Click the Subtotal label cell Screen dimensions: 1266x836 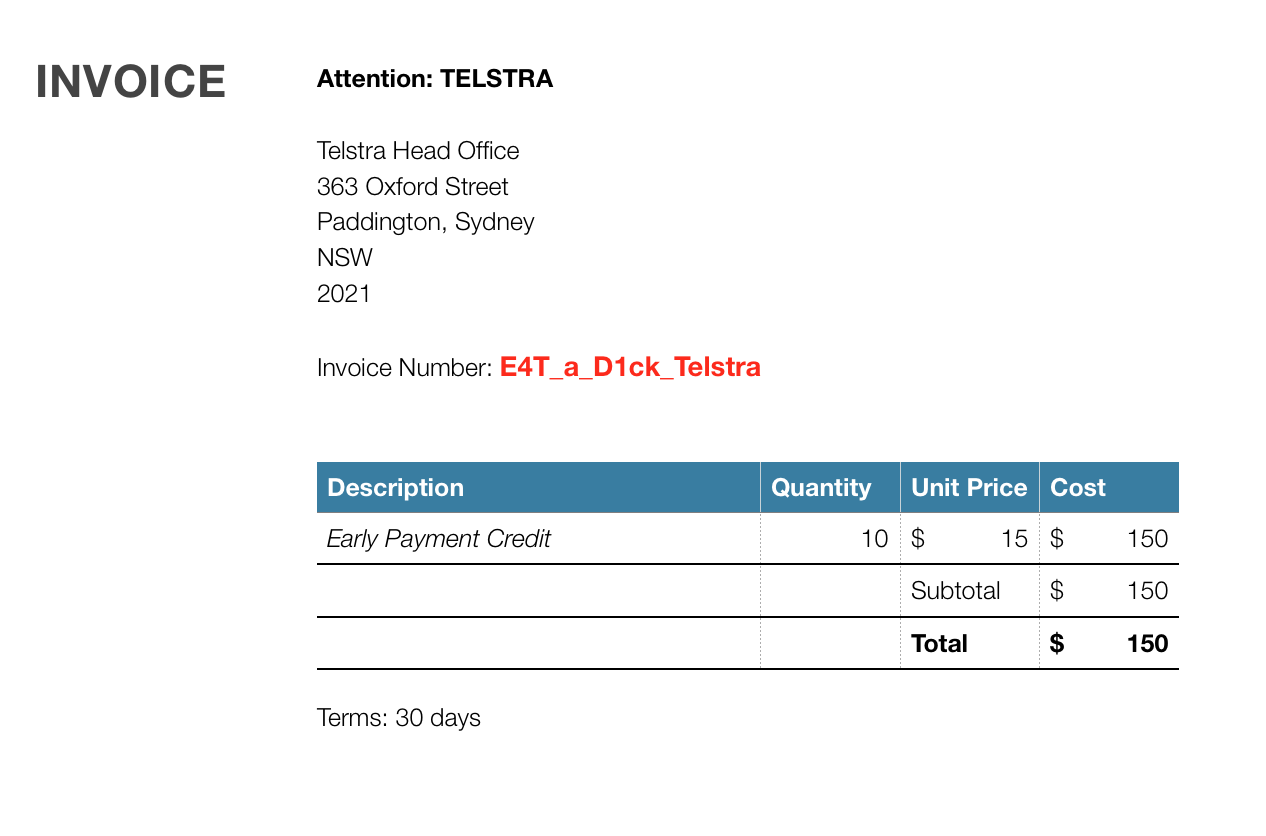tap(970, 591)
